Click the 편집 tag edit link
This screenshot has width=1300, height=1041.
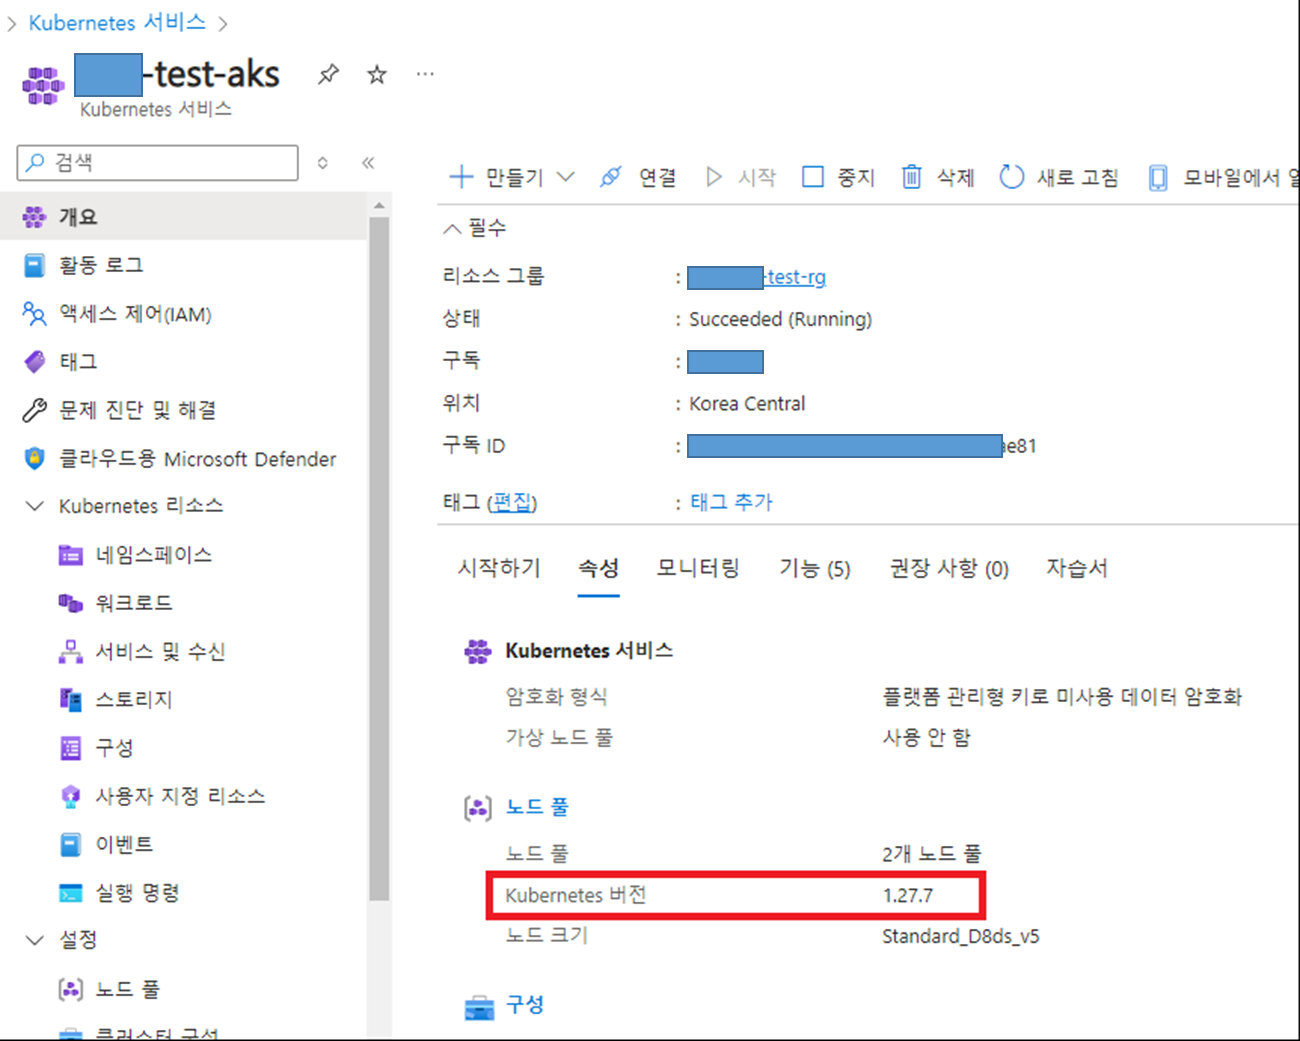click(514, 502)
